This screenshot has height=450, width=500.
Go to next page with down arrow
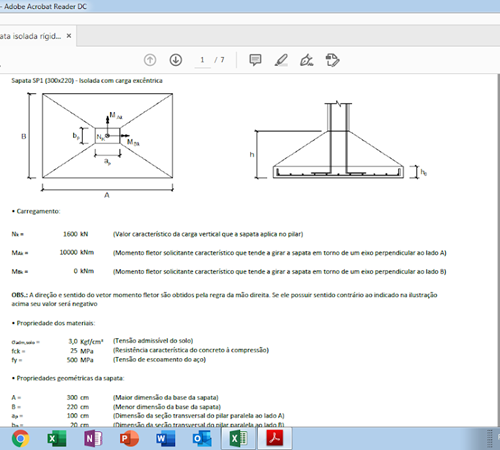click(176, 60)
